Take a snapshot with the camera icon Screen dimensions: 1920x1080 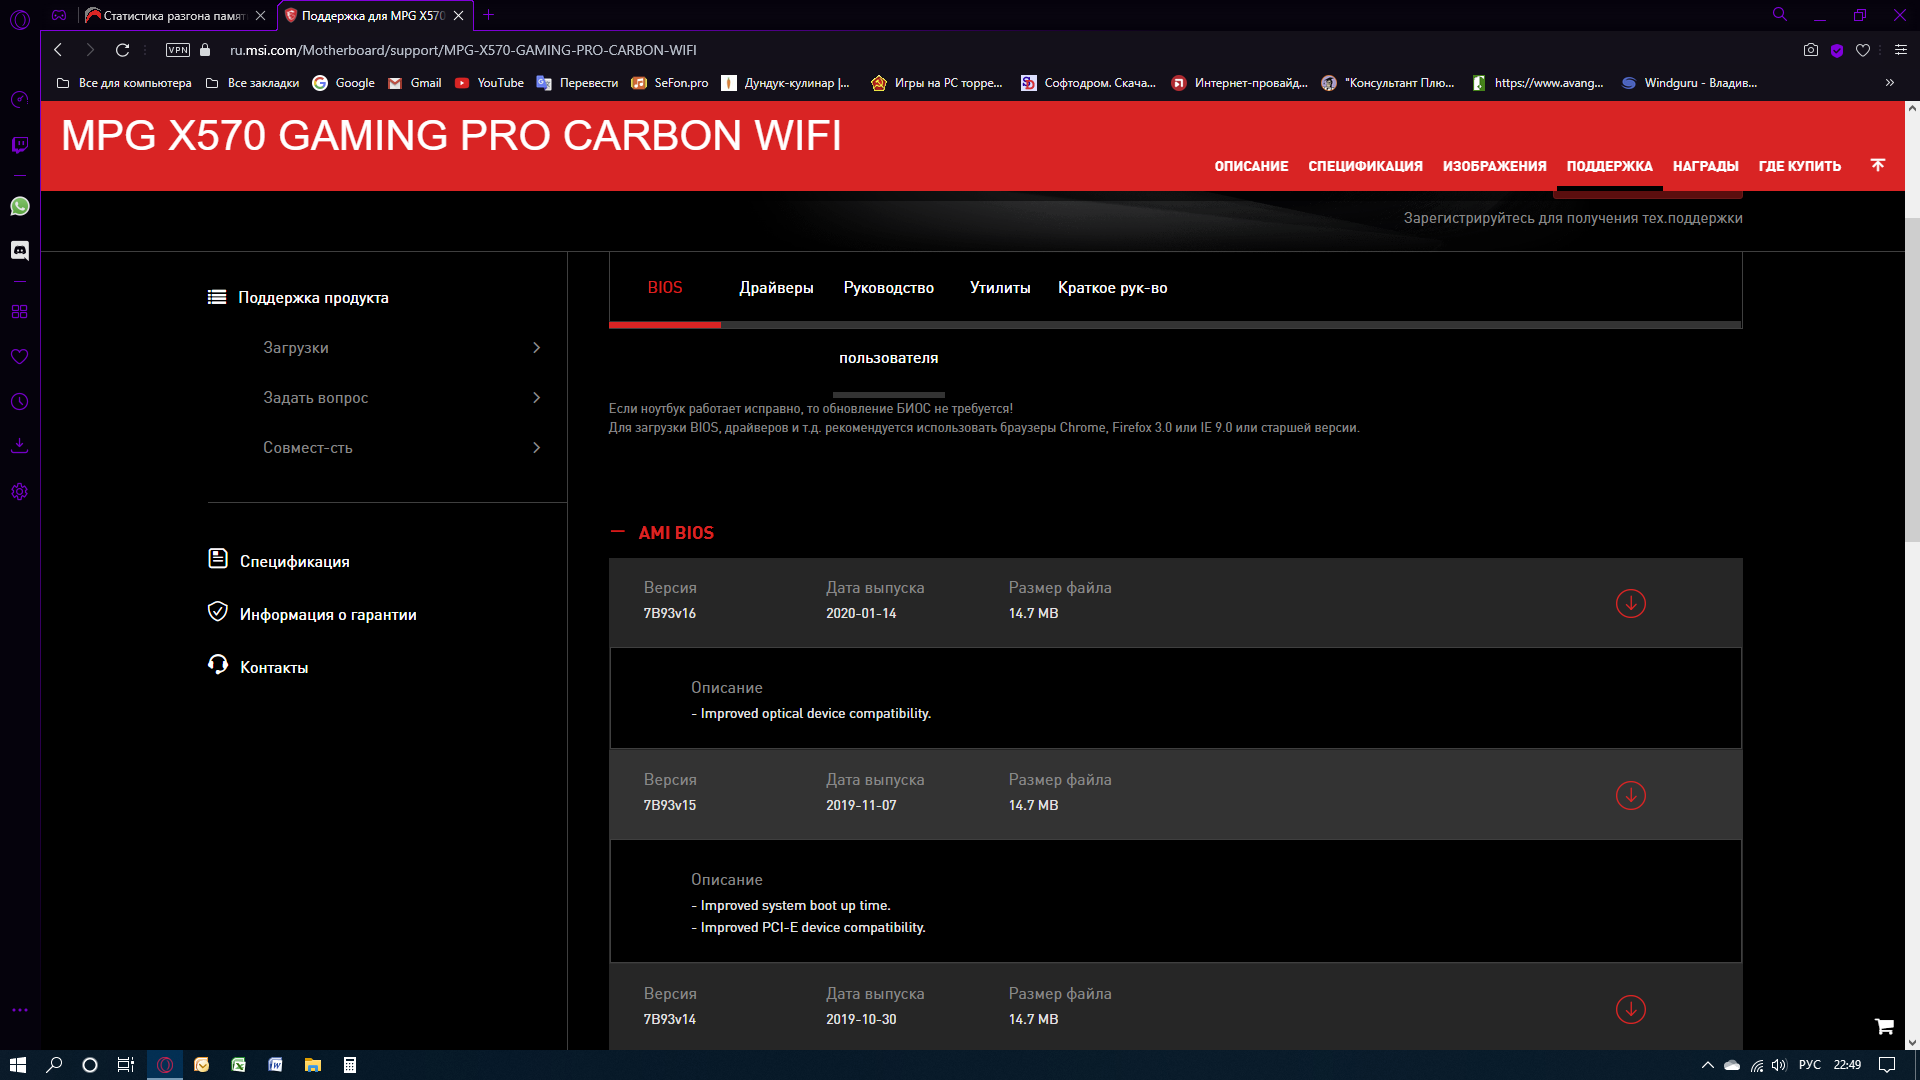pyautogui.click(x=1810, y=50)
